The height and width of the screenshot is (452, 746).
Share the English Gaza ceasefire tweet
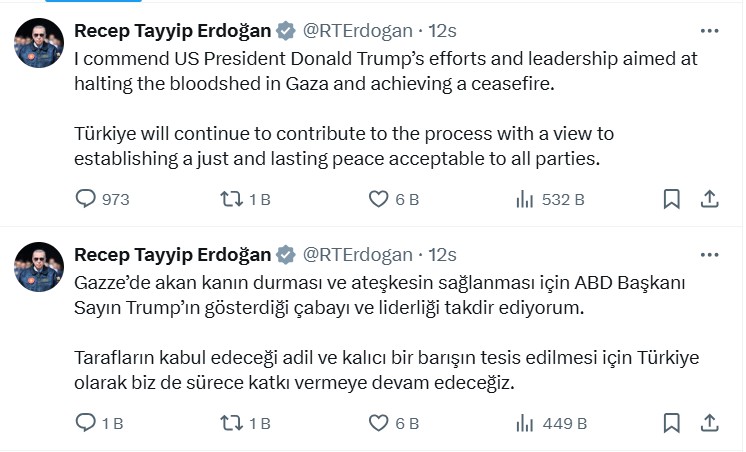(708, 199)
